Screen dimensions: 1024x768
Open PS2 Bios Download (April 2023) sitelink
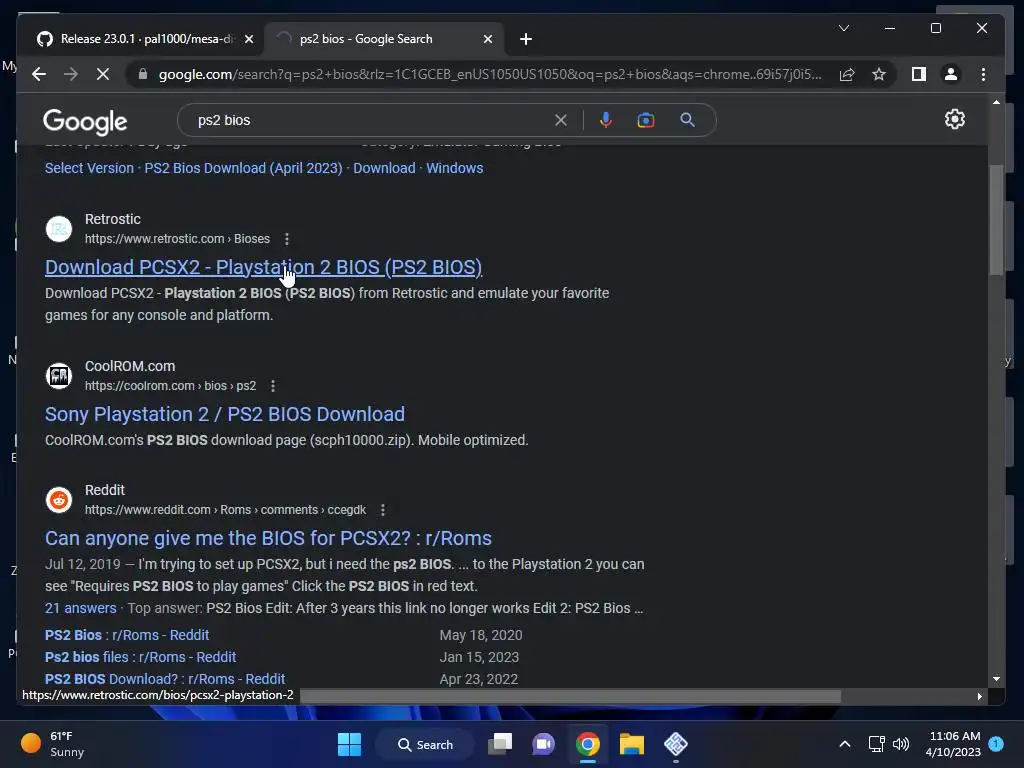point(243,168)
